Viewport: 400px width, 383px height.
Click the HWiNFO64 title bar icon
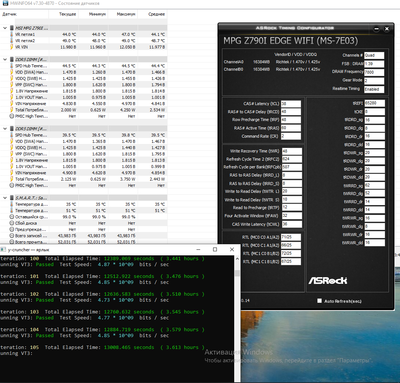click(5, 3)
